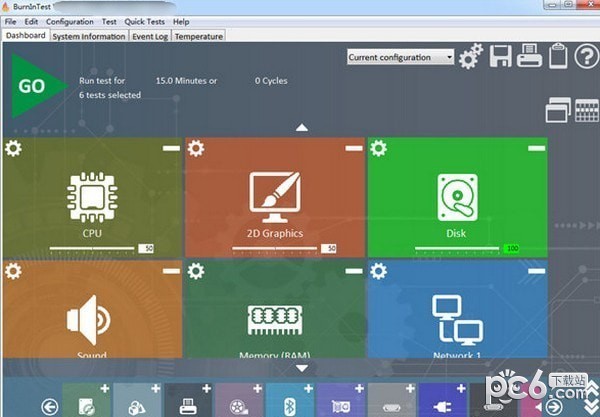Click the Disk hard drive tile icon
600x417 pixels.
tap(457, 197)
